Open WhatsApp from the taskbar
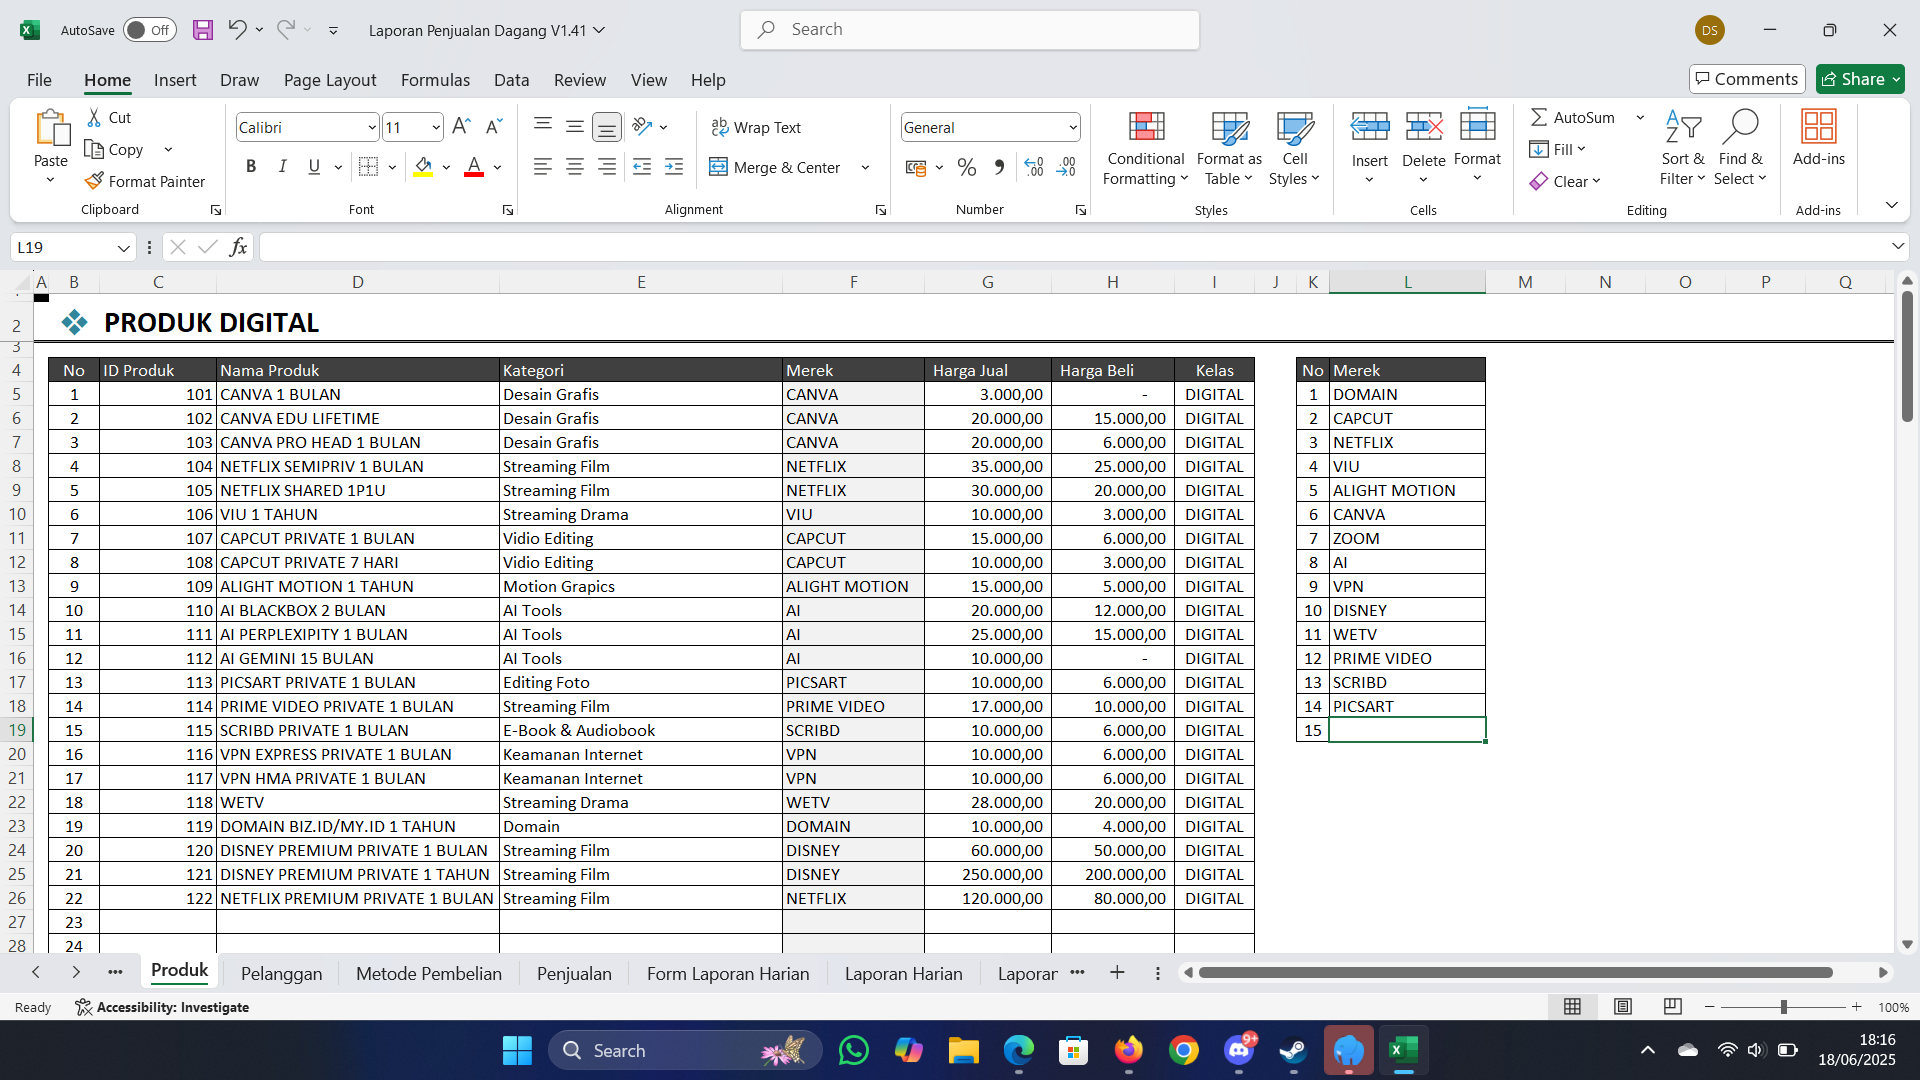The image size is (1920, 1080). click(x=854, y=1051)
